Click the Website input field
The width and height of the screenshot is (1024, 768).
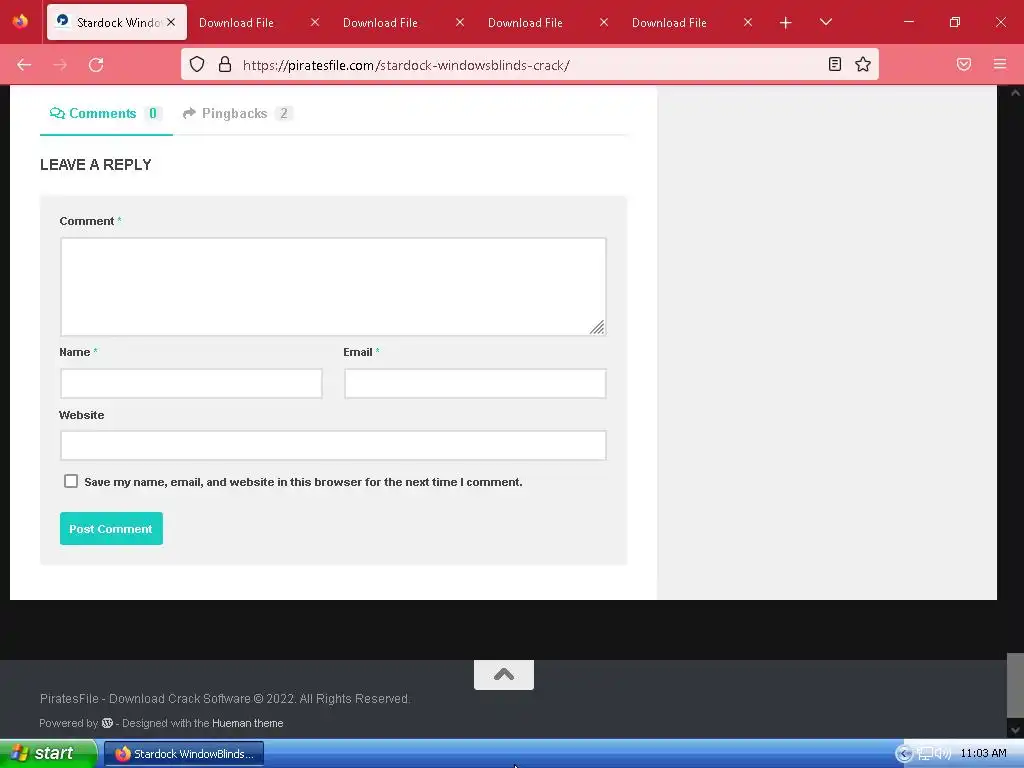[x=333, y=445]
